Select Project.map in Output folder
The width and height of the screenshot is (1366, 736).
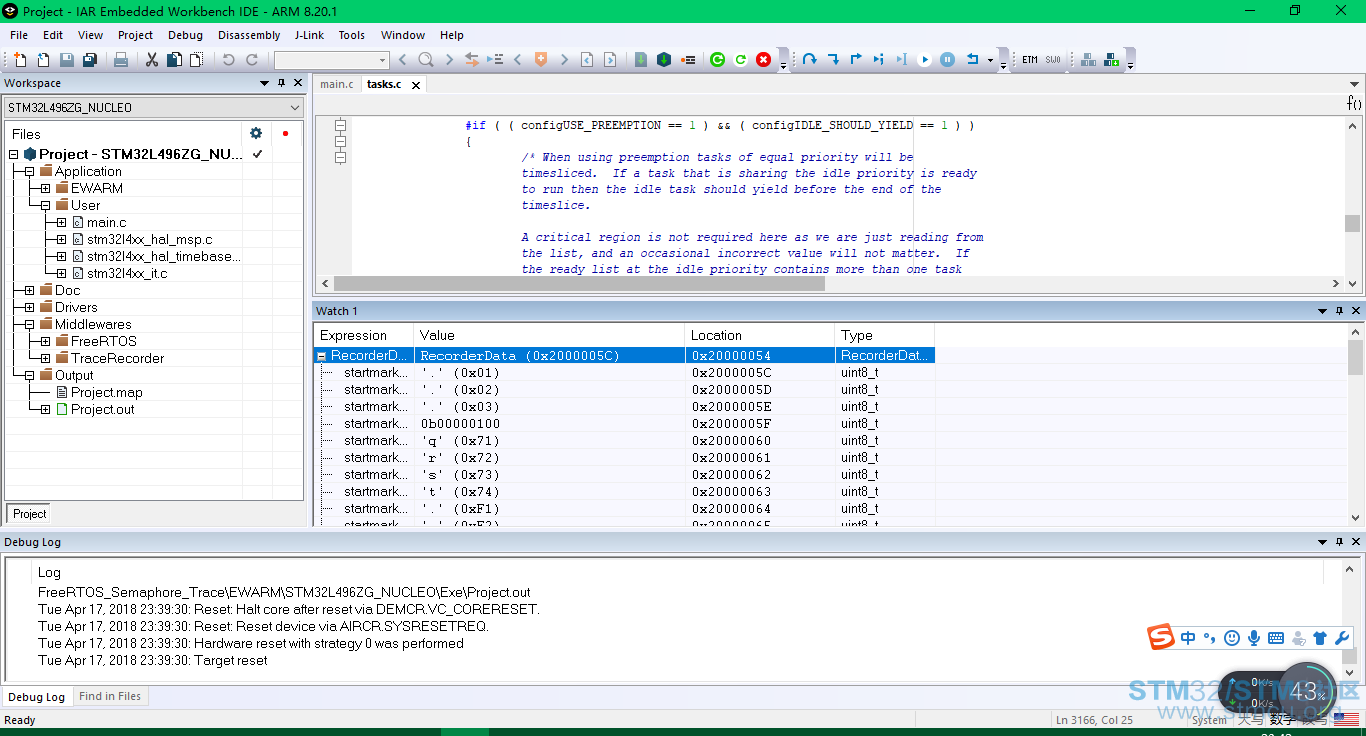(x=106, y=392)
